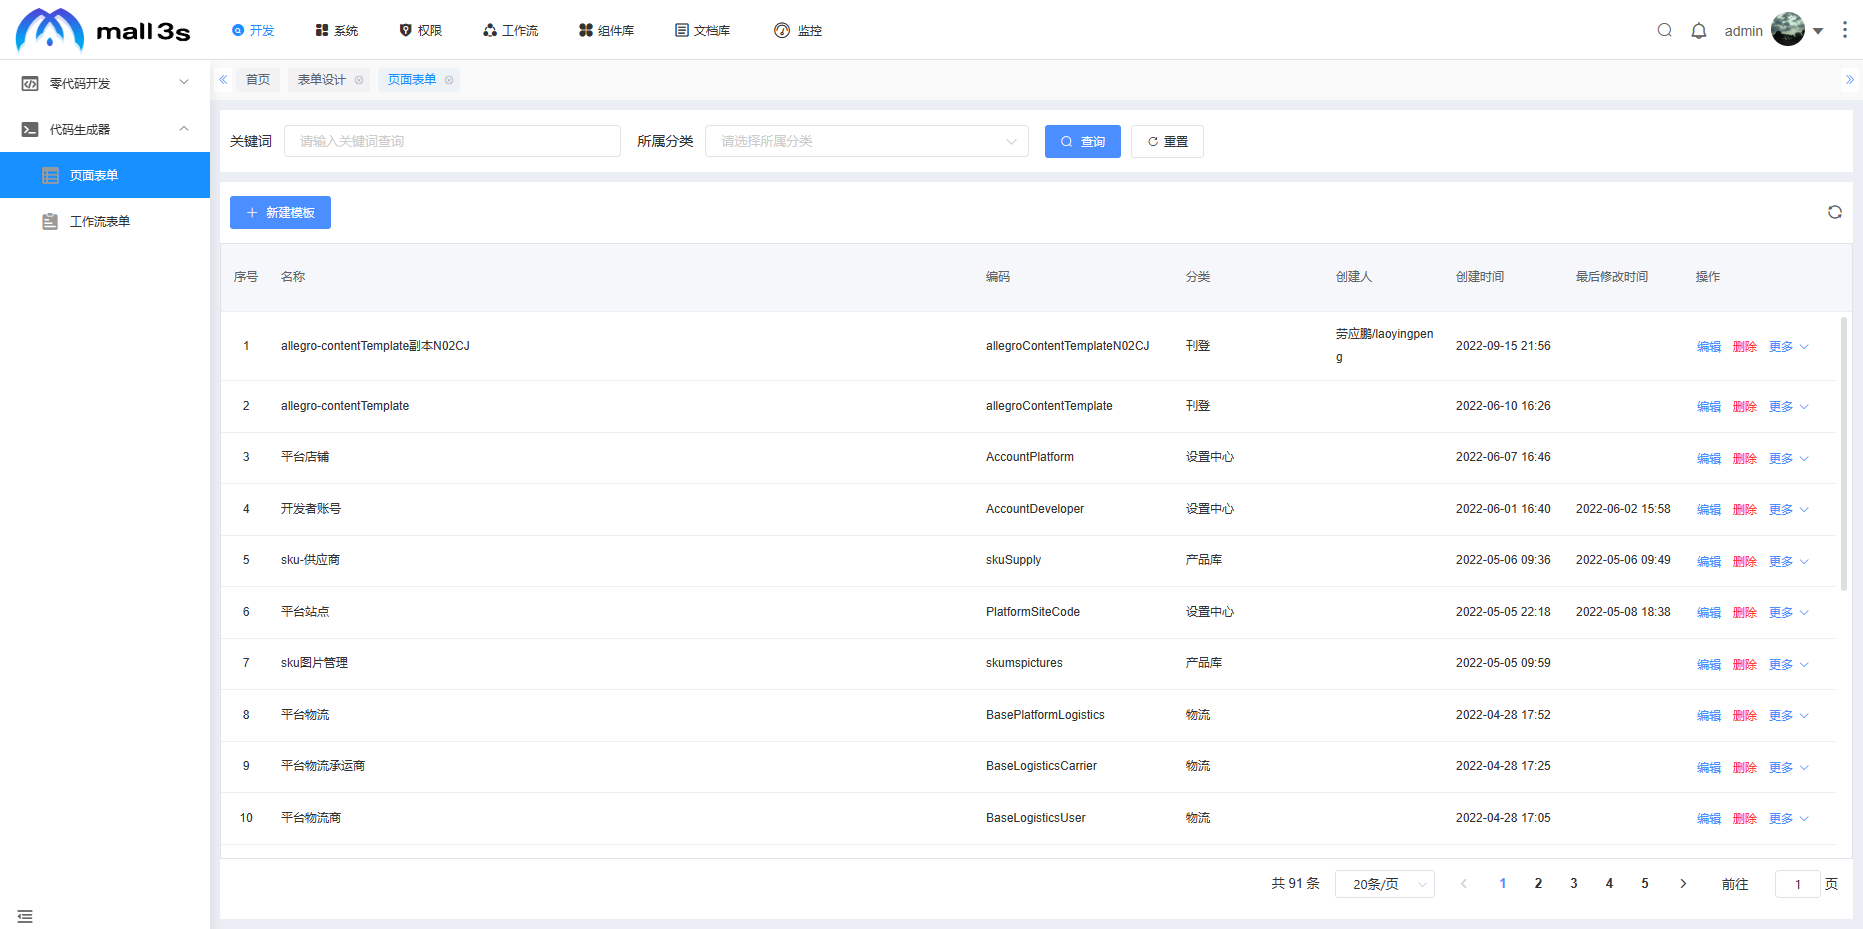Click the table vertical scrollbar
Viewport: 1863px width, 929px height.
tap(1844, 453)
